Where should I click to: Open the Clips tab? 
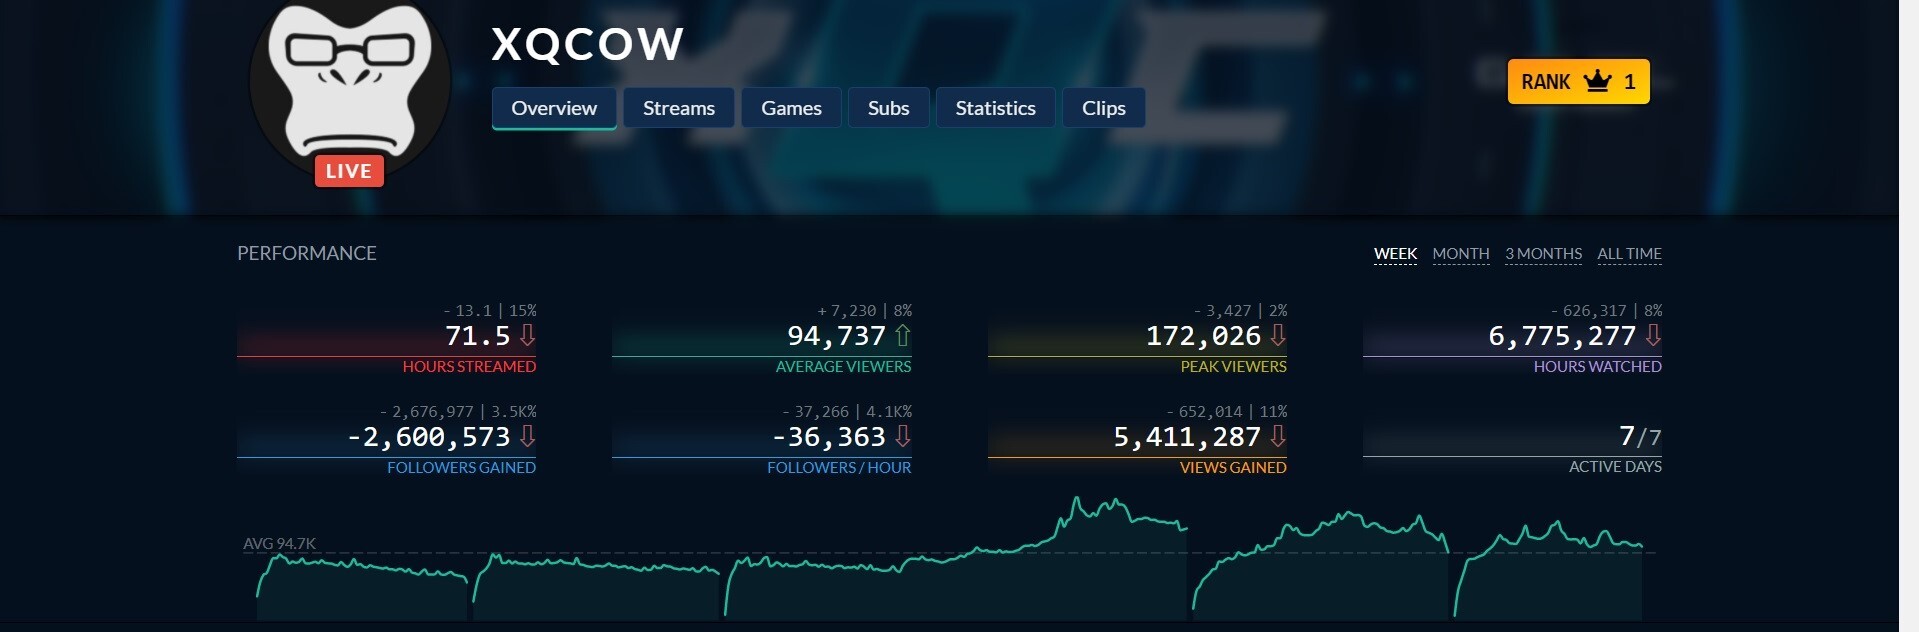1104,108
